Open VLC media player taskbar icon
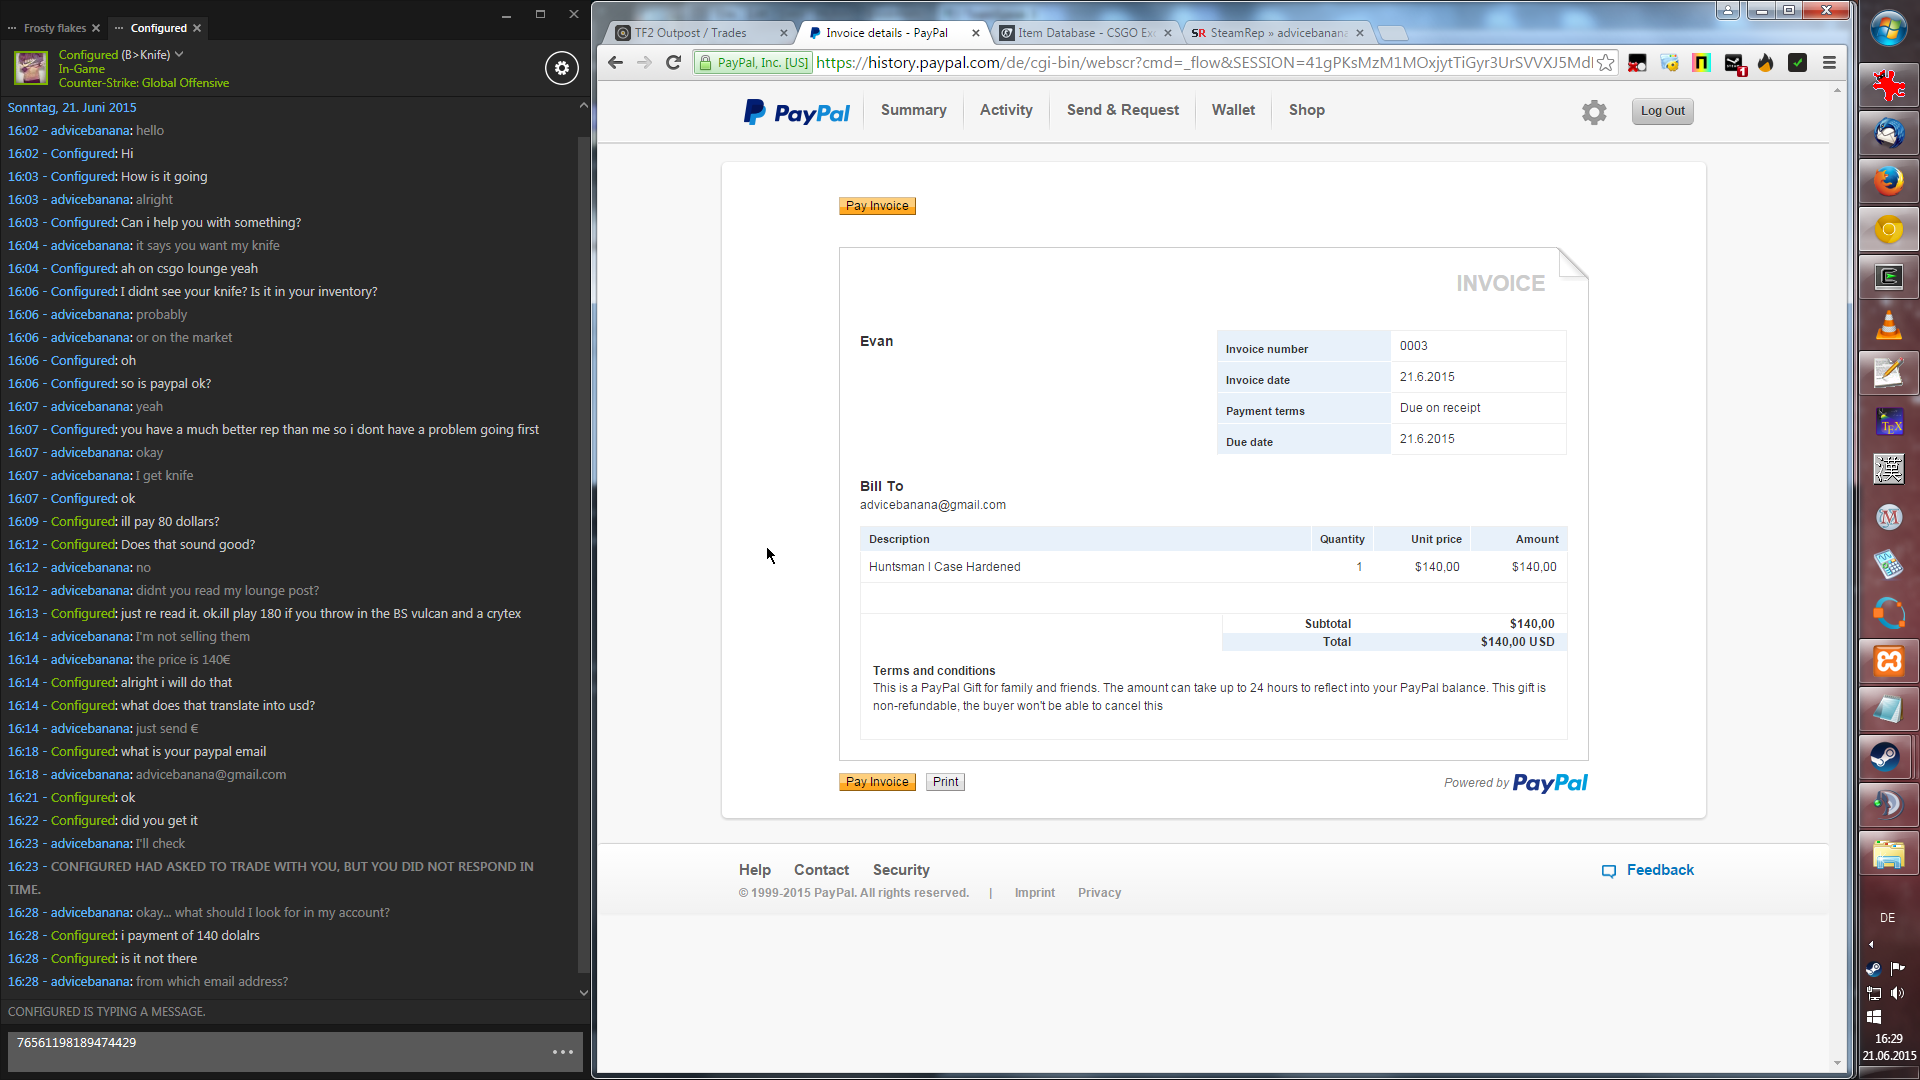Image resolution: width=1920 pixels, height=1080 pixels. 1888,326
